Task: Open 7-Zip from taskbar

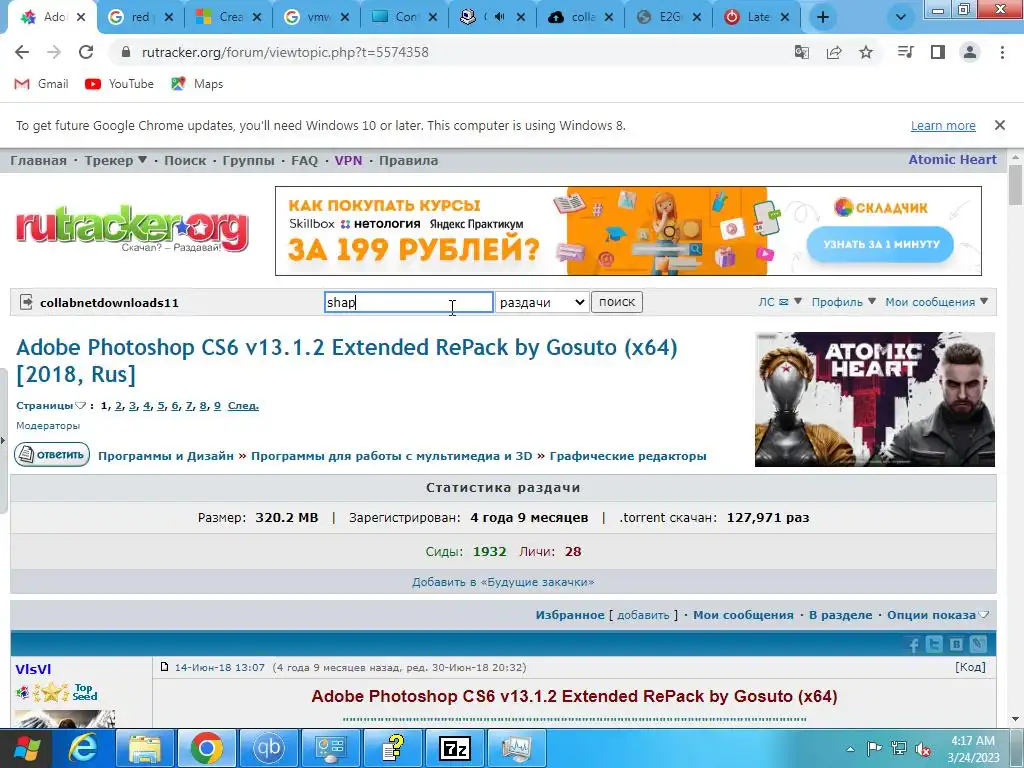Action: (455, 748)
